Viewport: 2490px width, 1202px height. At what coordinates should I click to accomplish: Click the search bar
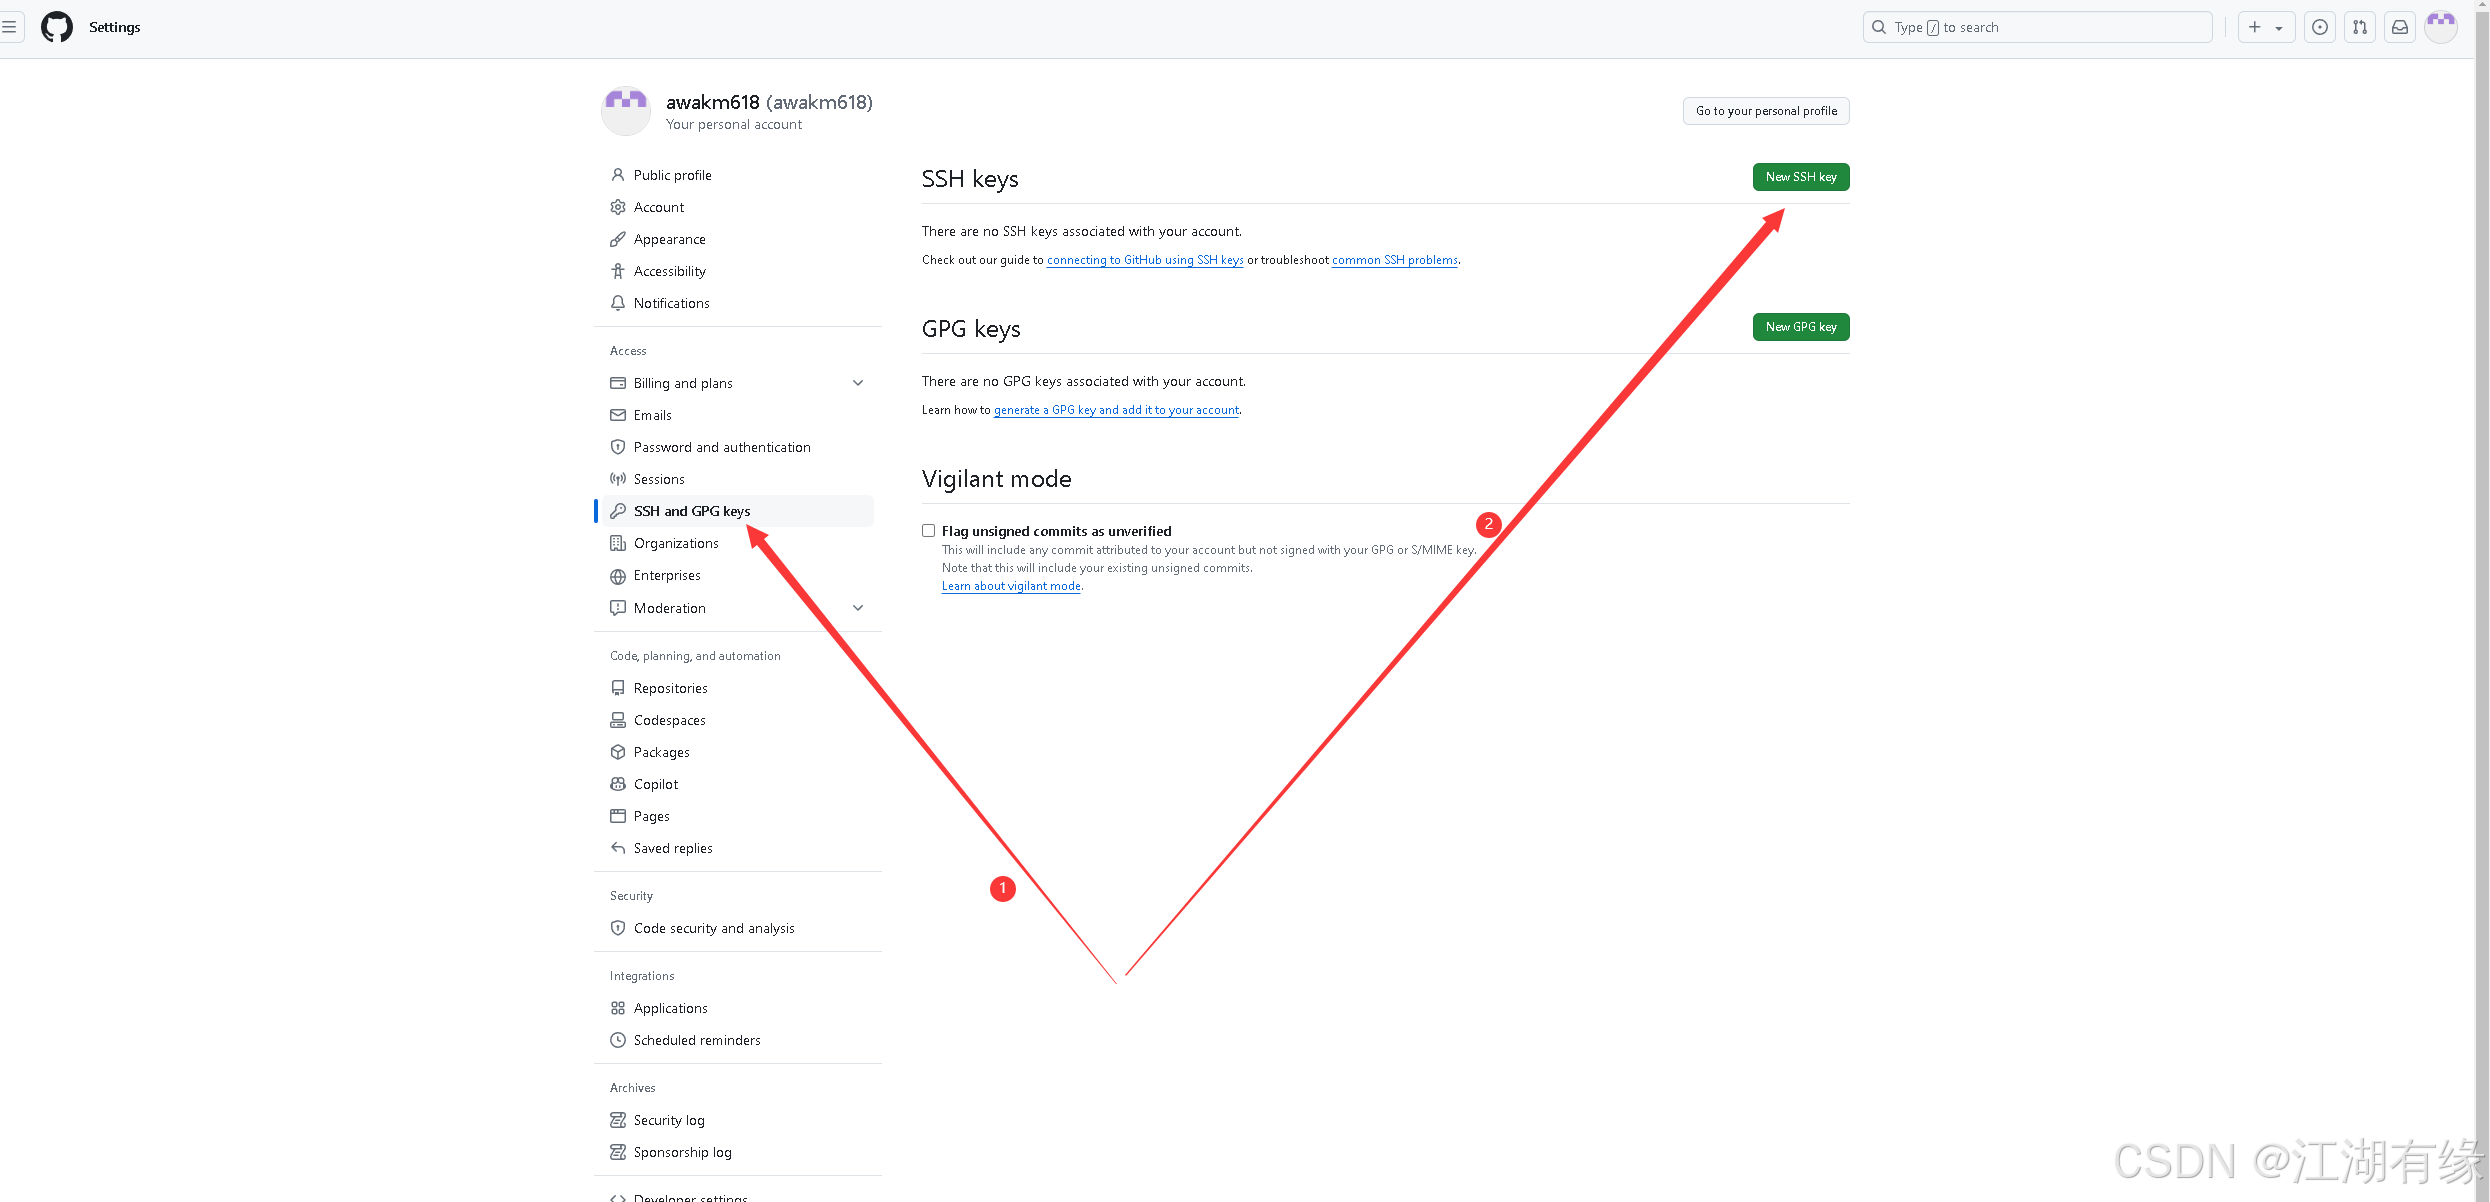click(2037, 27)
